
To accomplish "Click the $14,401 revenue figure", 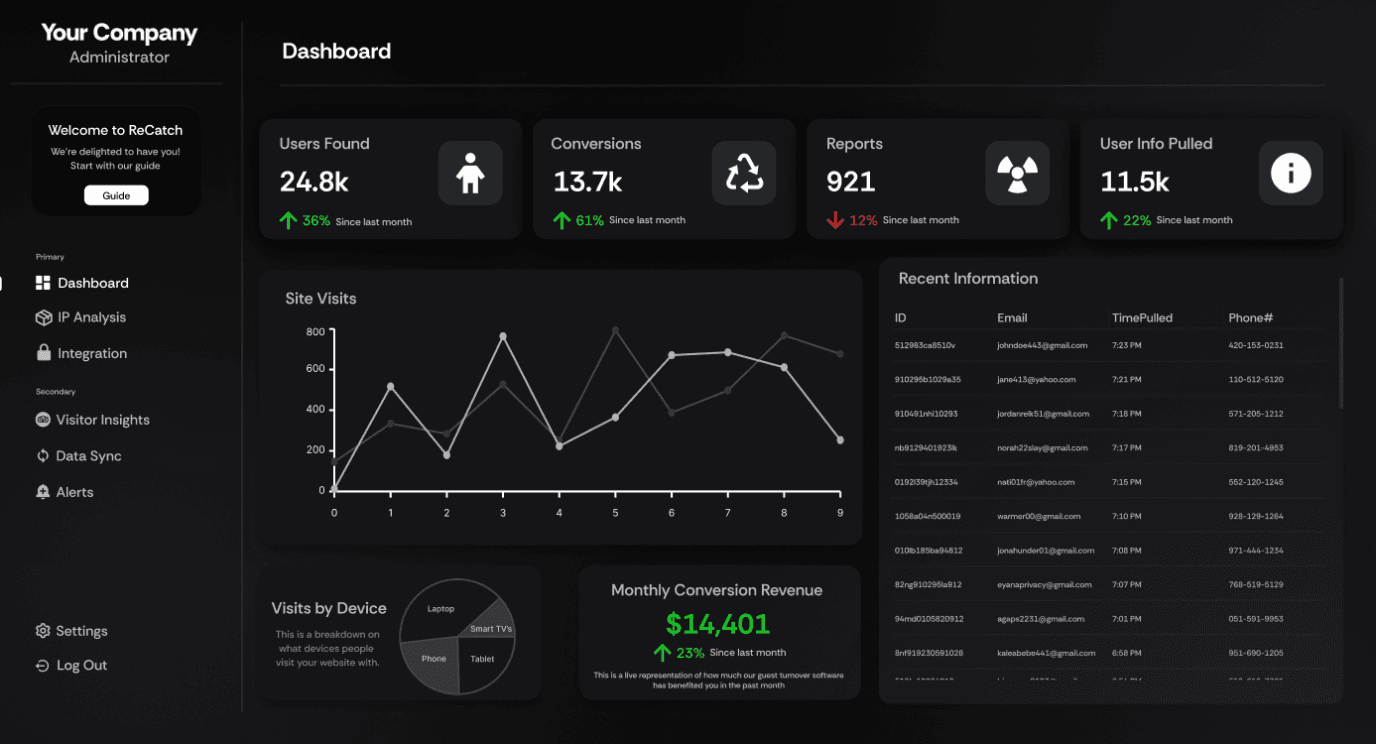I will pyautogui.click(x=718, y=624).
